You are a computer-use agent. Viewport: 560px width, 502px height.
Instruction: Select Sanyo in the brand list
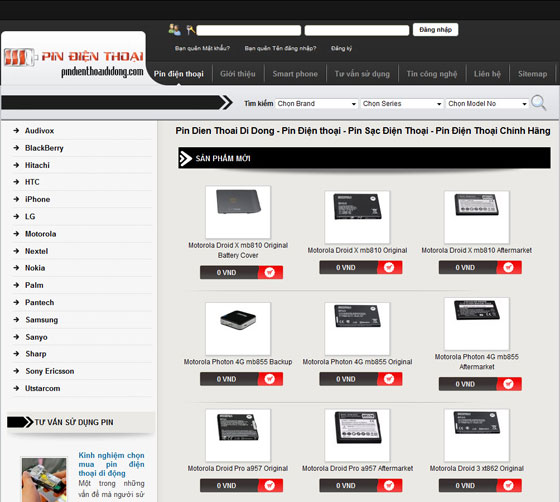(36, 337)
